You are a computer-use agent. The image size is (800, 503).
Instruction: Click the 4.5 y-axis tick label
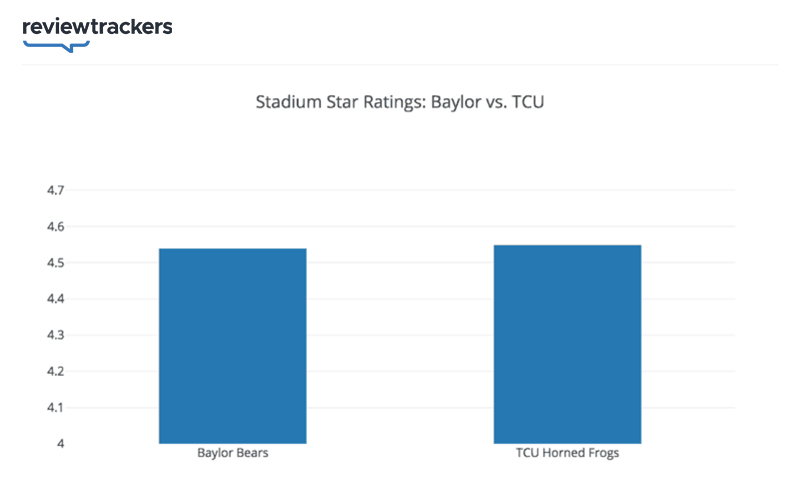point(56,263)
